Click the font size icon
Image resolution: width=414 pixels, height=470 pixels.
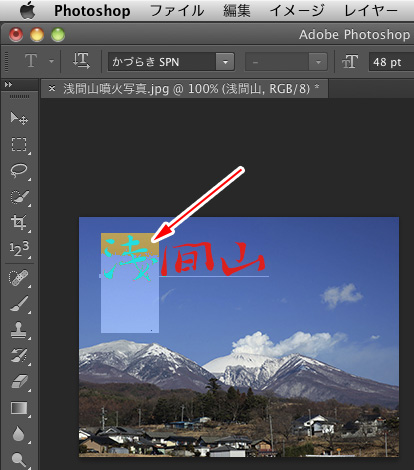pyautogui.click(x=350, y=62)
